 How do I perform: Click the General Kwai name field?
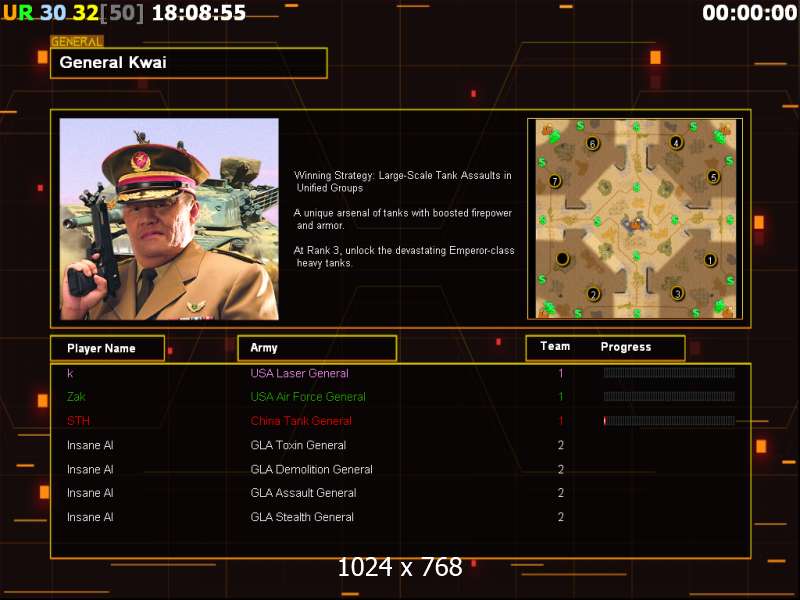click(189, 63)
